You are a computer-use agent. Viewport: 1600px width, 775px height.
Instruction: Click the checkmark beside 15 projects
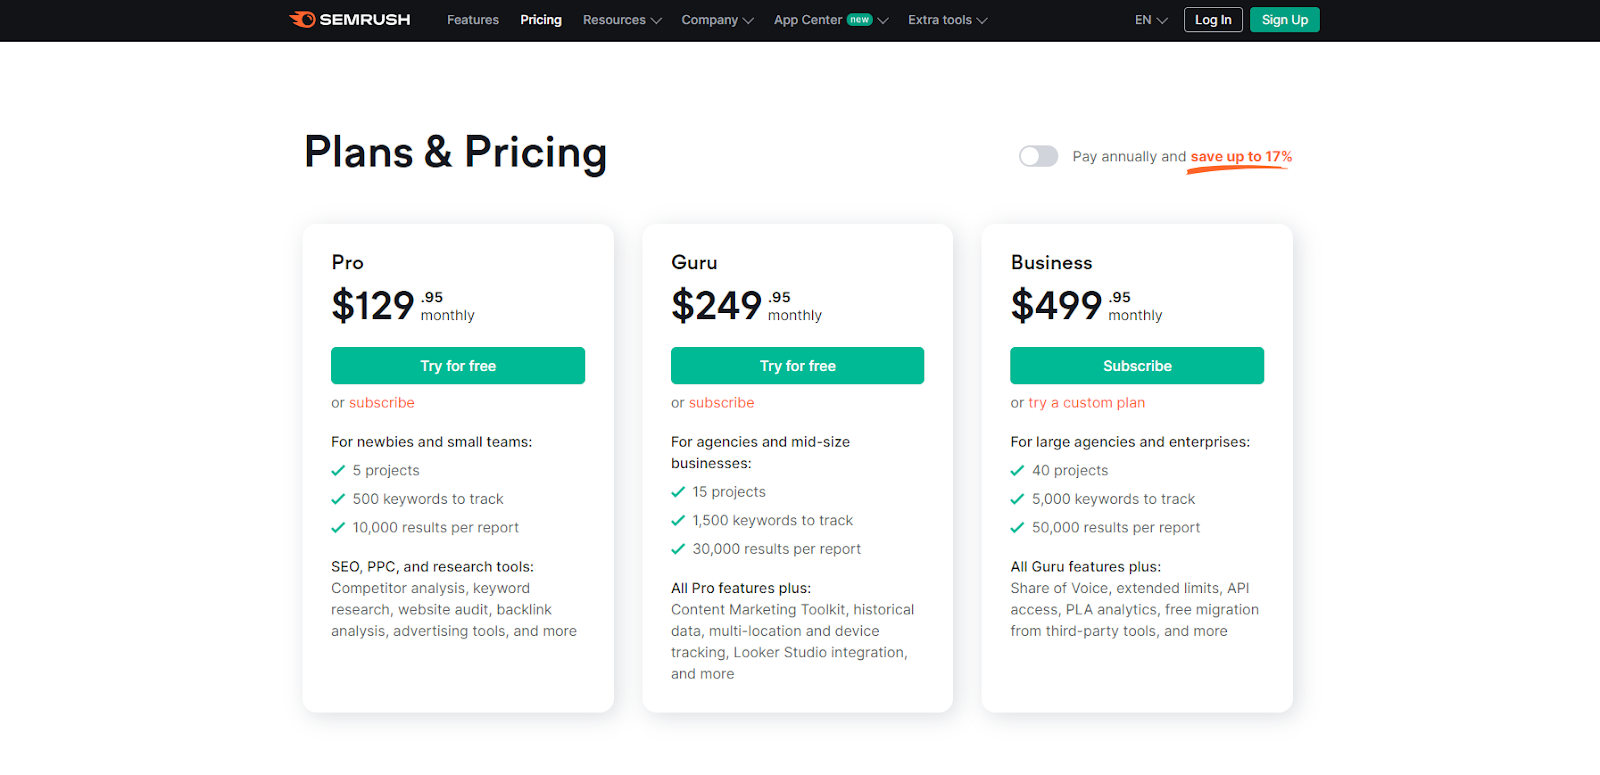coord(678,492)
